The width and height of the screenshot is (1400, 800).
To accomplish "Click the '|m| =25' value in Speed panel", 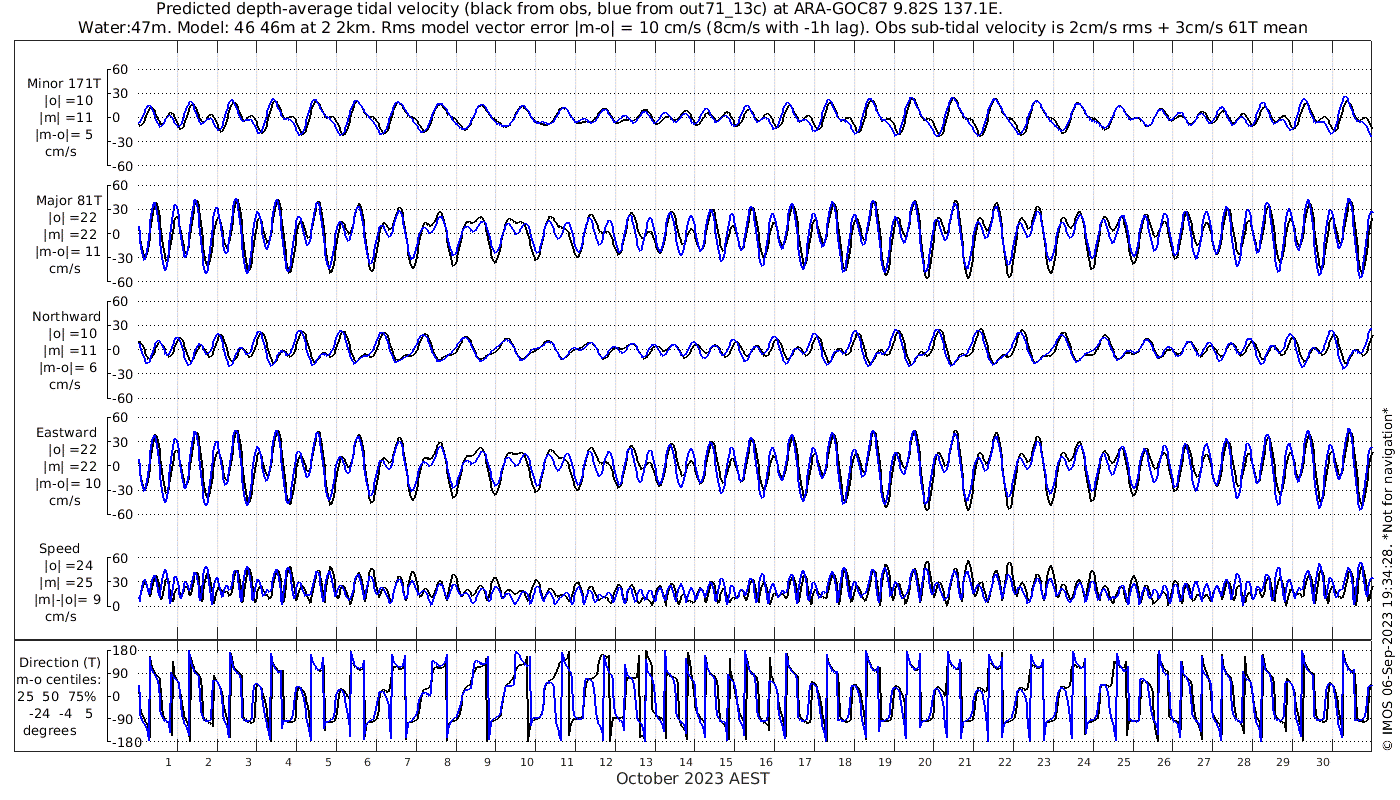I will point(66,582).
